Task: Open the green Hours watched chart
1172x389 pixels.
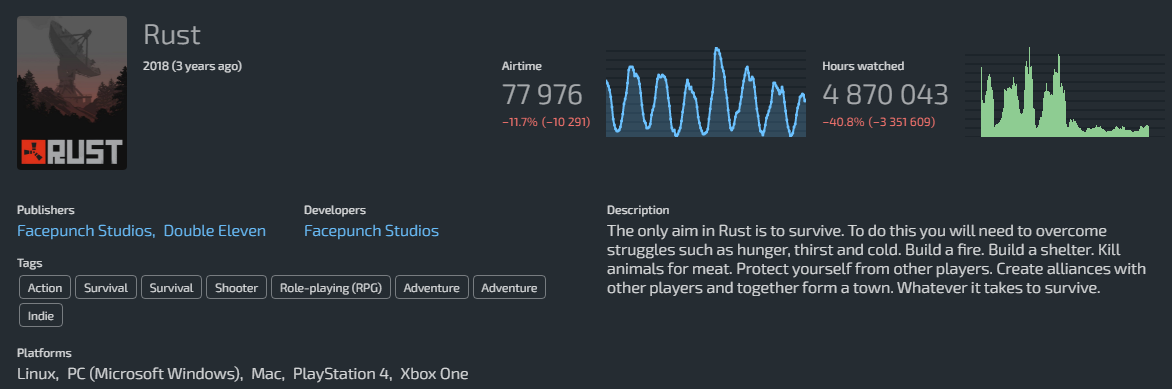Action: pos(1057,93)
